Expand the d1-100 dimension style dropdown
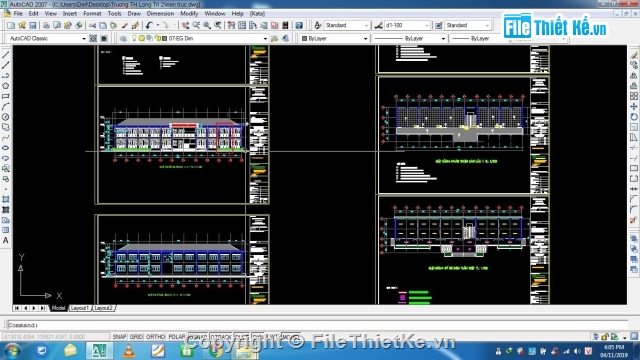 click(x=407, y=25)
